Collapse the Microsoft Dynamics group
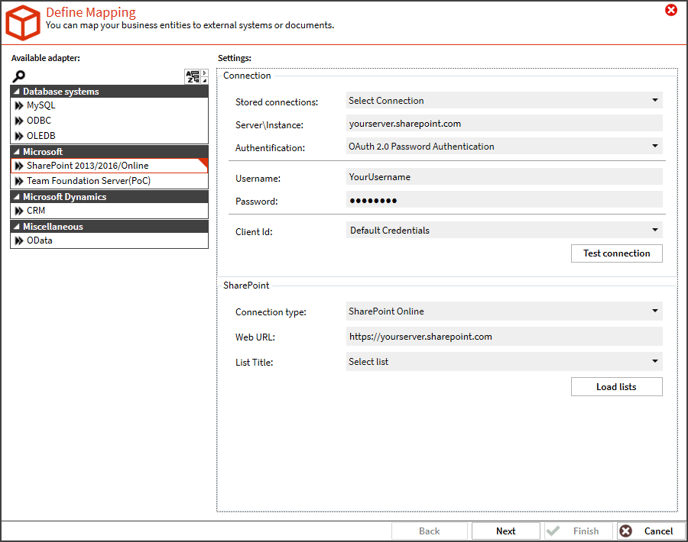Viewport: 688px width, 542px height. click(x=17, y=197)
